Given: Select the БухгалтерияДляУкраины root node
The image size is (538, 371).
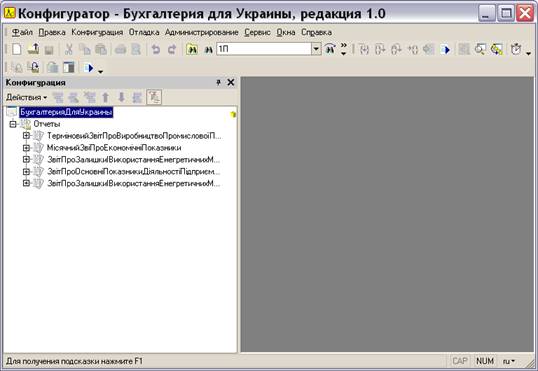Looking at the screenshot, I should pyautogui.click(x=66, y=112).
